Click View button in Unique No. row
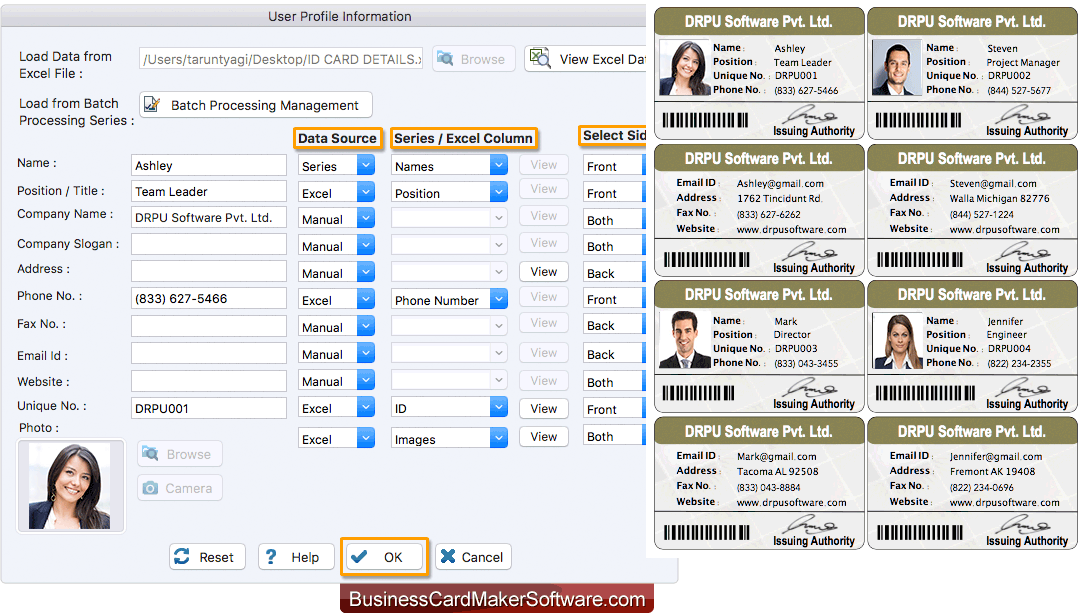This screenshot has height=613, width=1085. click(x=544, y=409)
